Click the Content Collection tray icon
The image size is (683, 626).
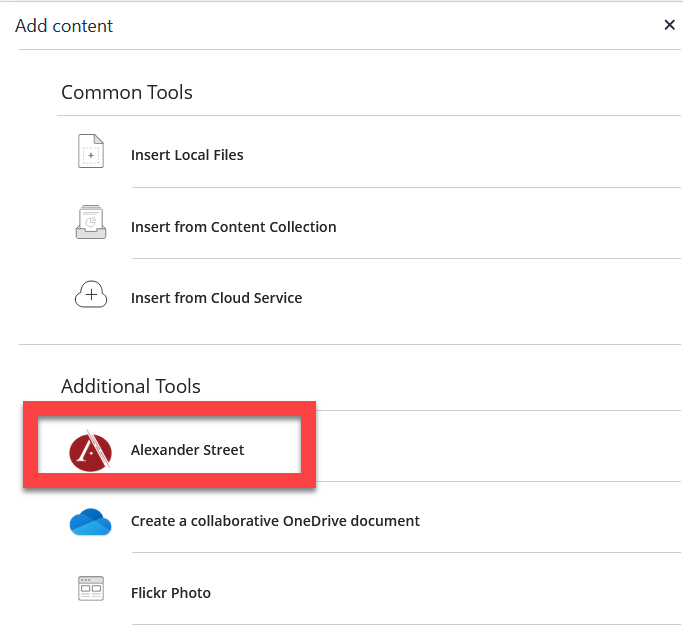(91, 222)
